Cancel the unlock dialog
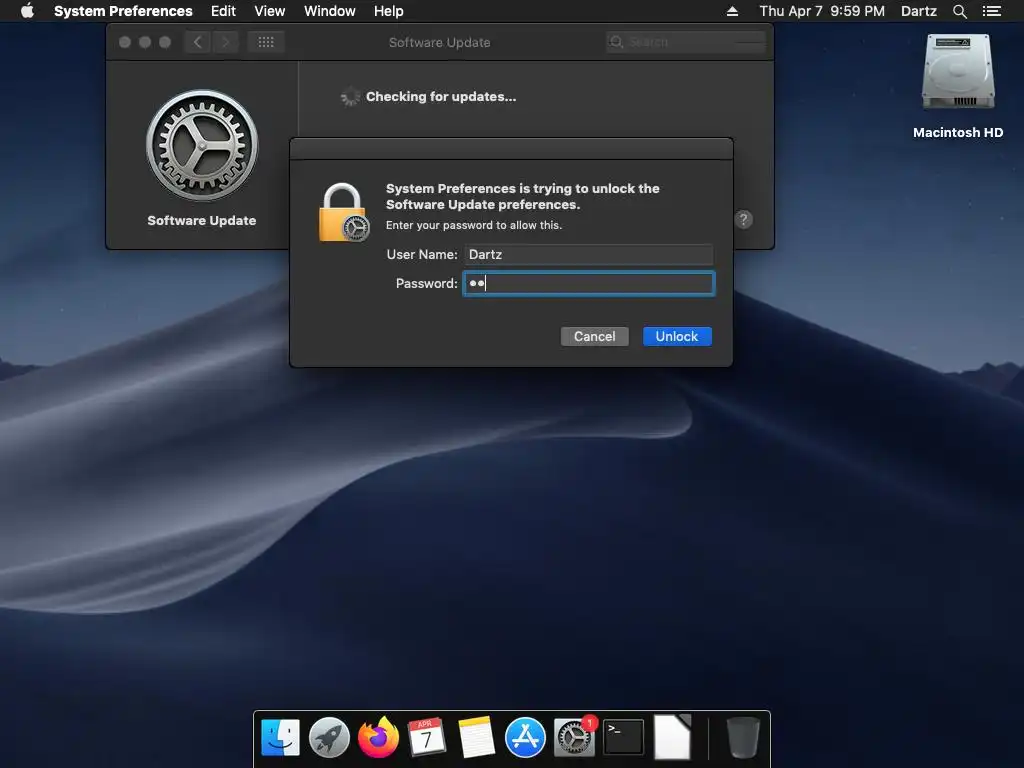Image resolution: width=1024 pixels, height=768 pixels. [x=594, y=336]
